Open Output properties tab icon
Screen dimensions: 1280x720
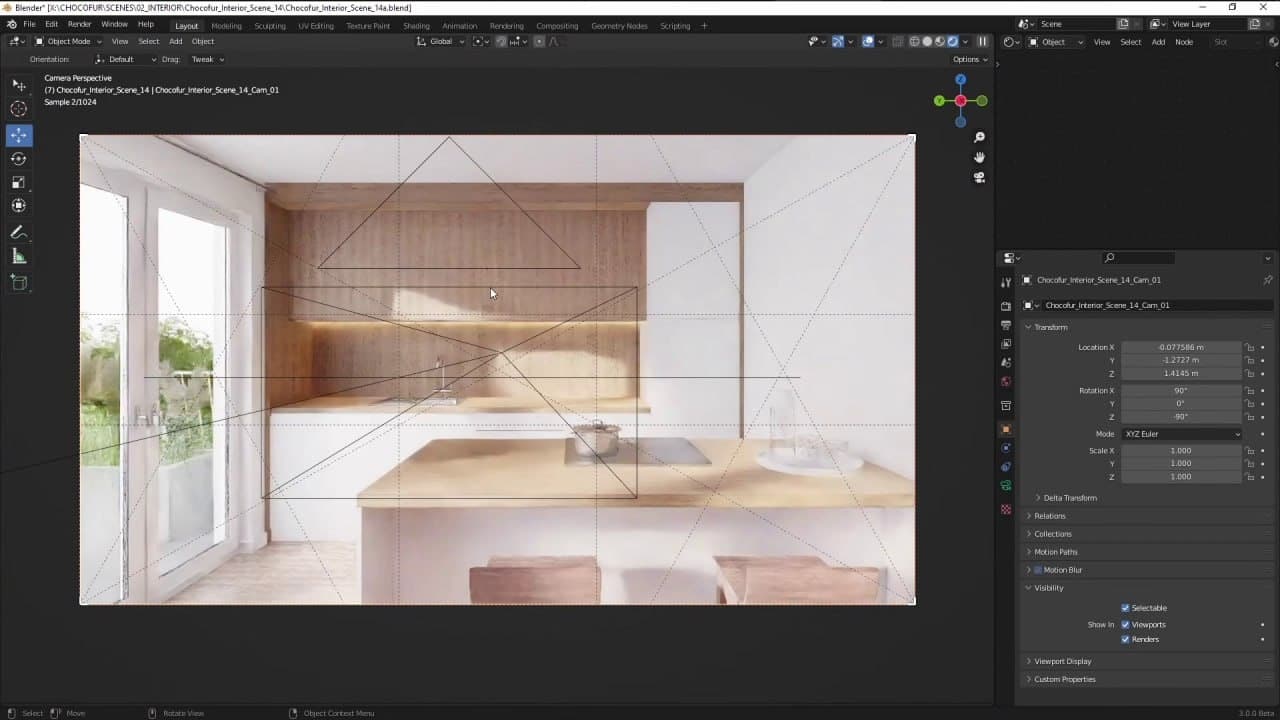(1006, 325)
